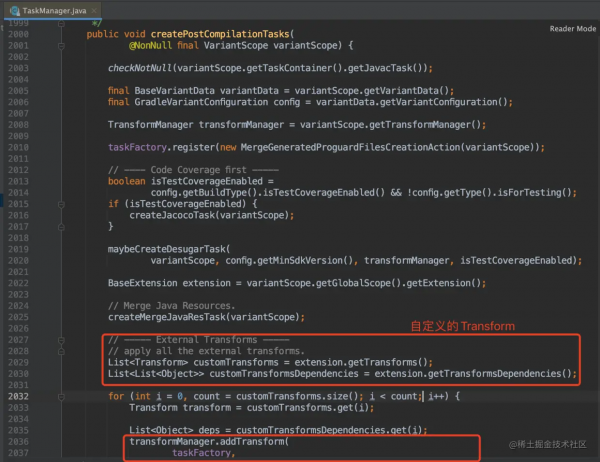Switch to the TaskManager.java tab

[52, 9]
